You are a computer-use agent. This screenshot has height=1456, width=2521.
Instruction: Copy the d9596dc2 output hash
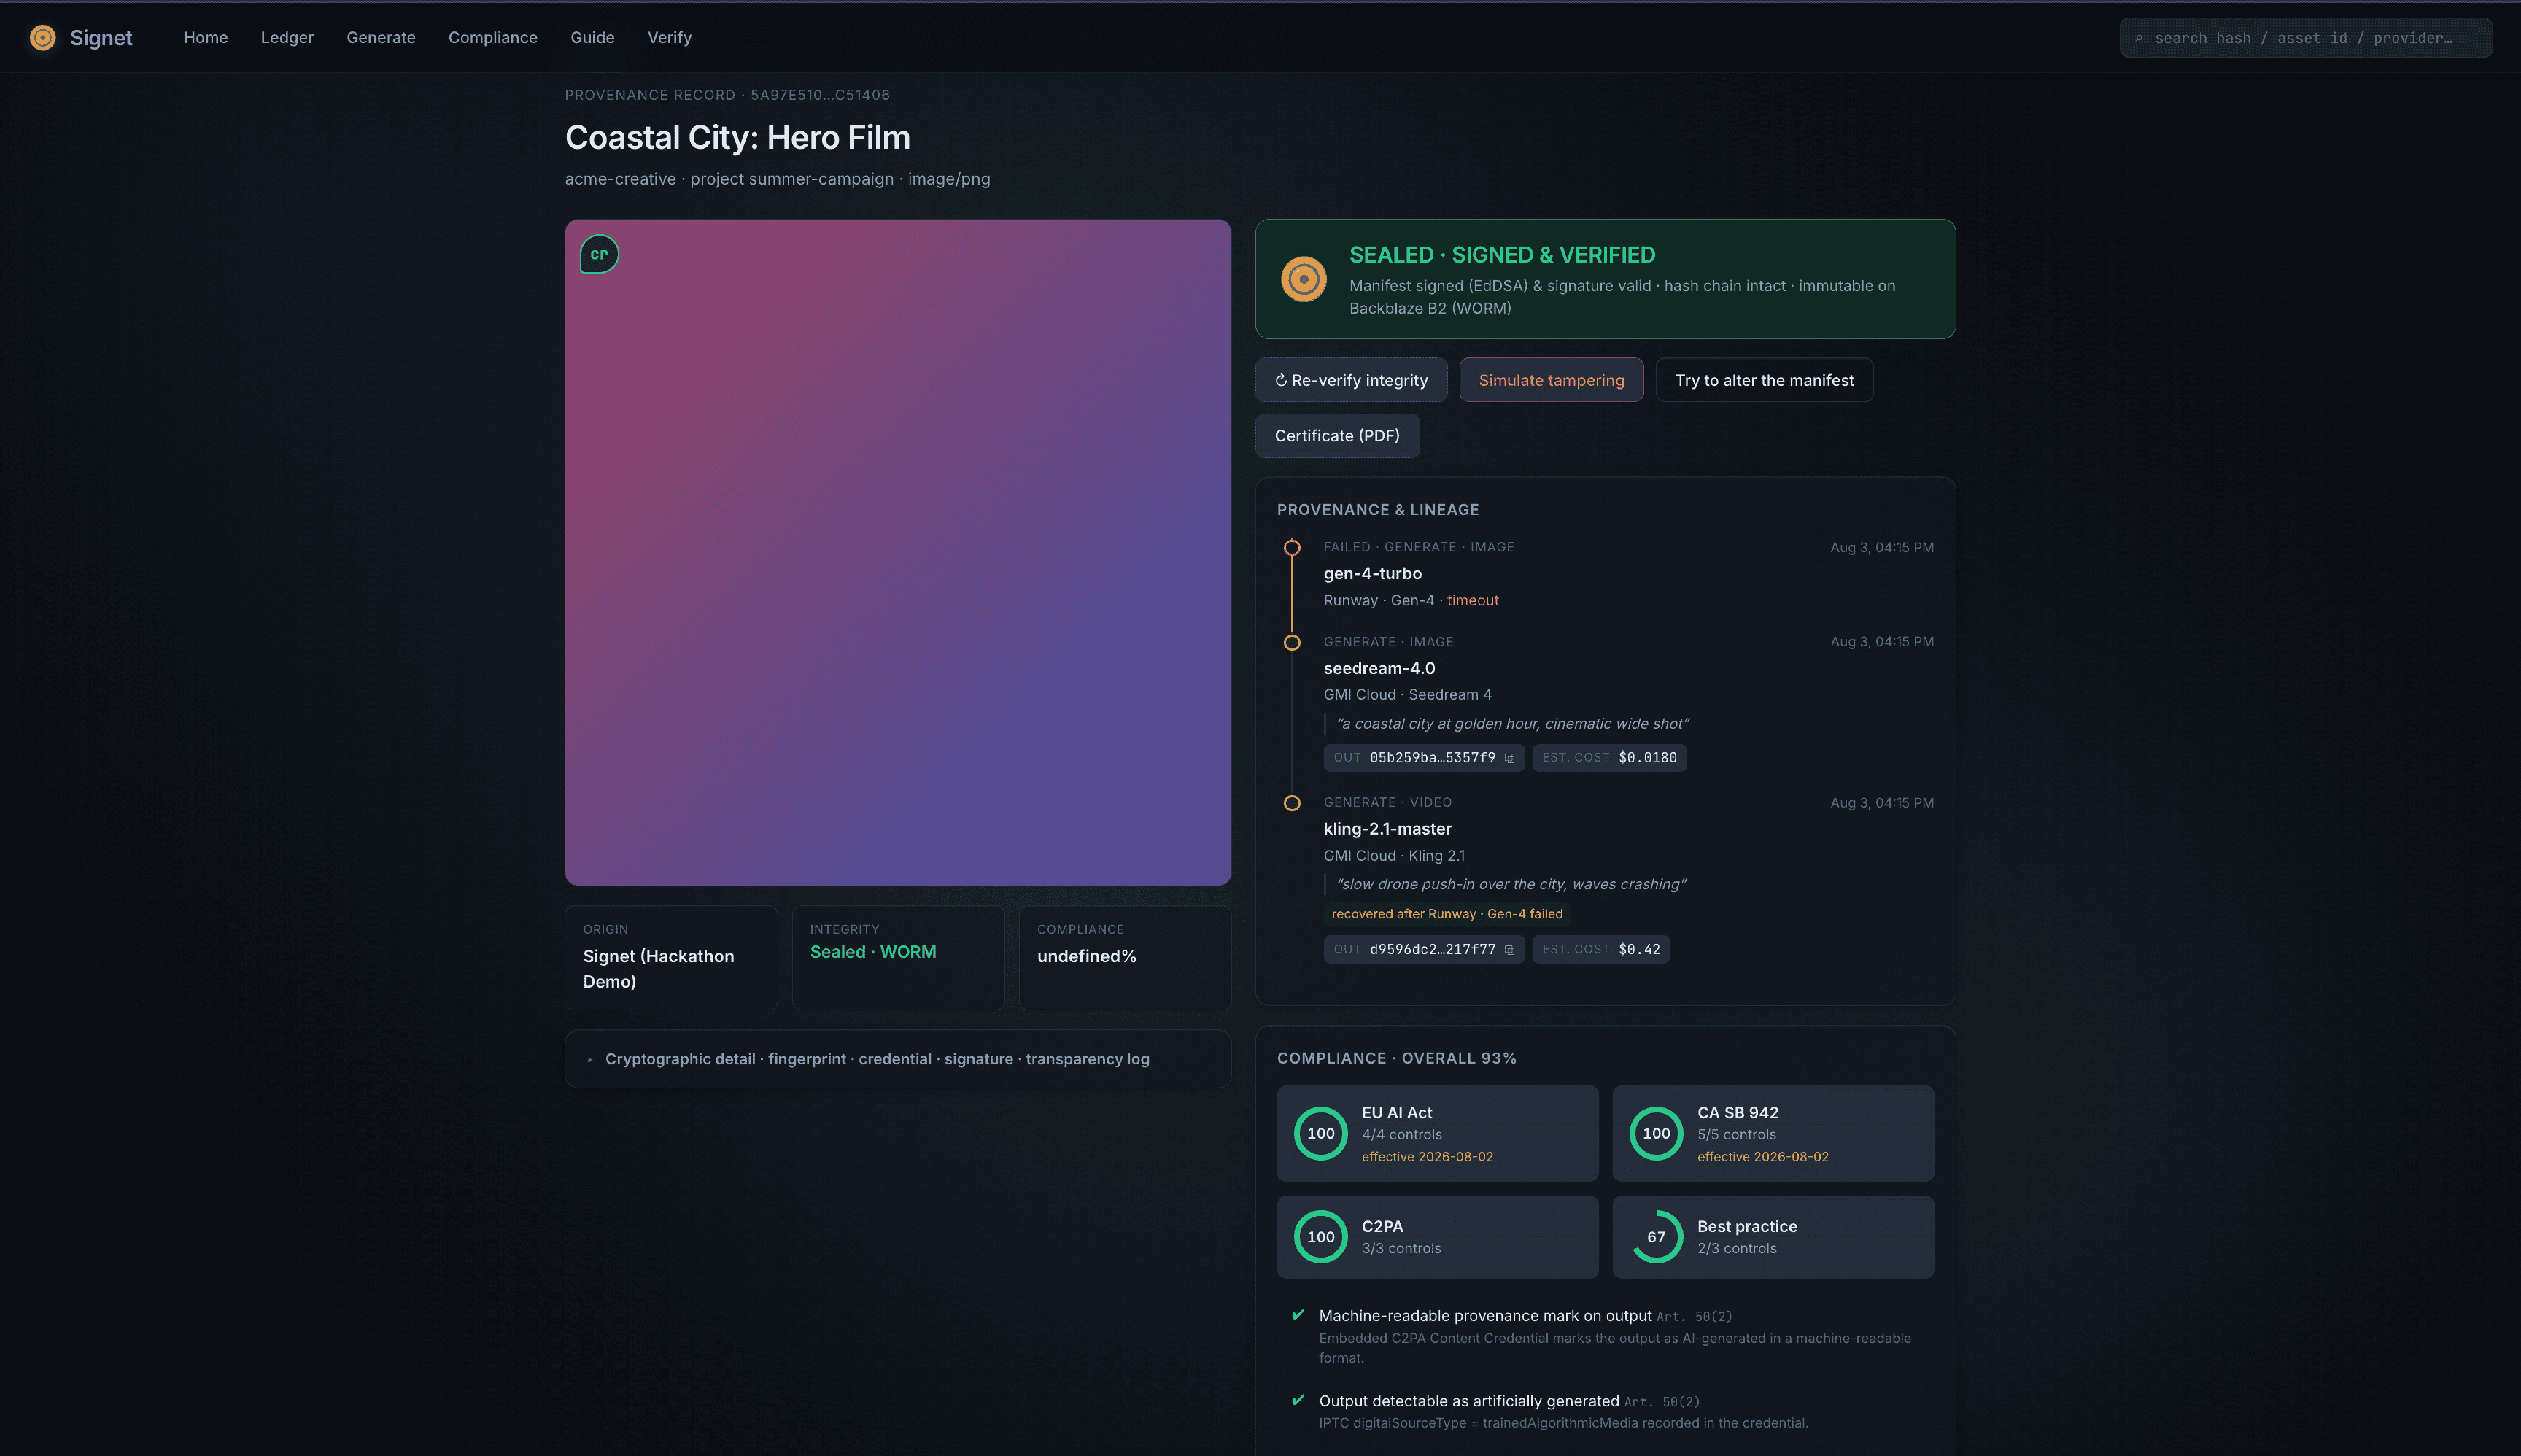1509,950
